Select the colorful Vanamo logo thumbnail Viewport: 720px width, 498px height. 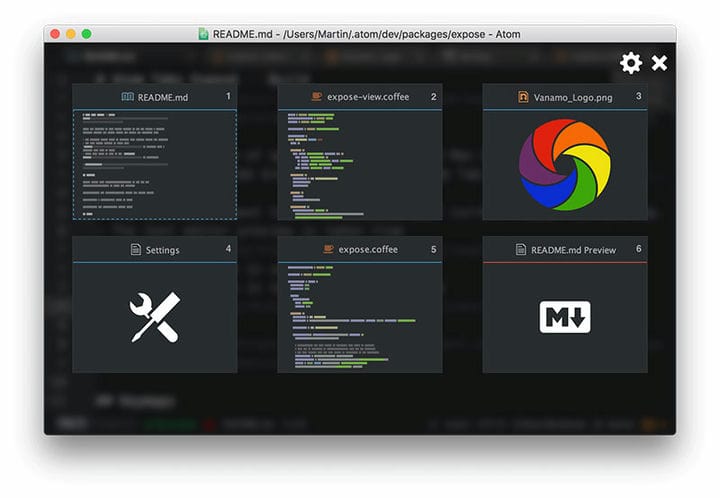click(565, 165)
